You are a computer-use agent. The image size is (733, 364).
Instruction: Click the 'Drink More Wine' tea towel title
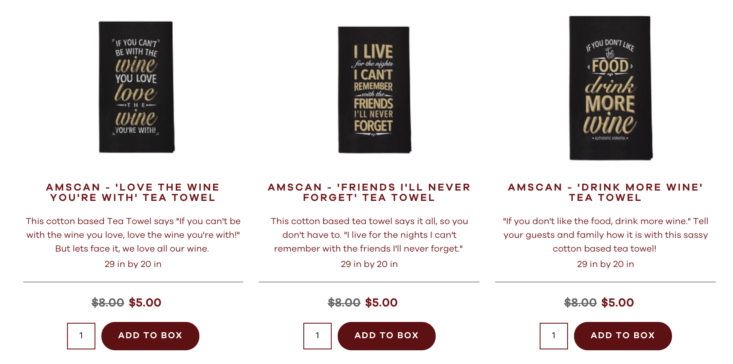tap(605, 193)
